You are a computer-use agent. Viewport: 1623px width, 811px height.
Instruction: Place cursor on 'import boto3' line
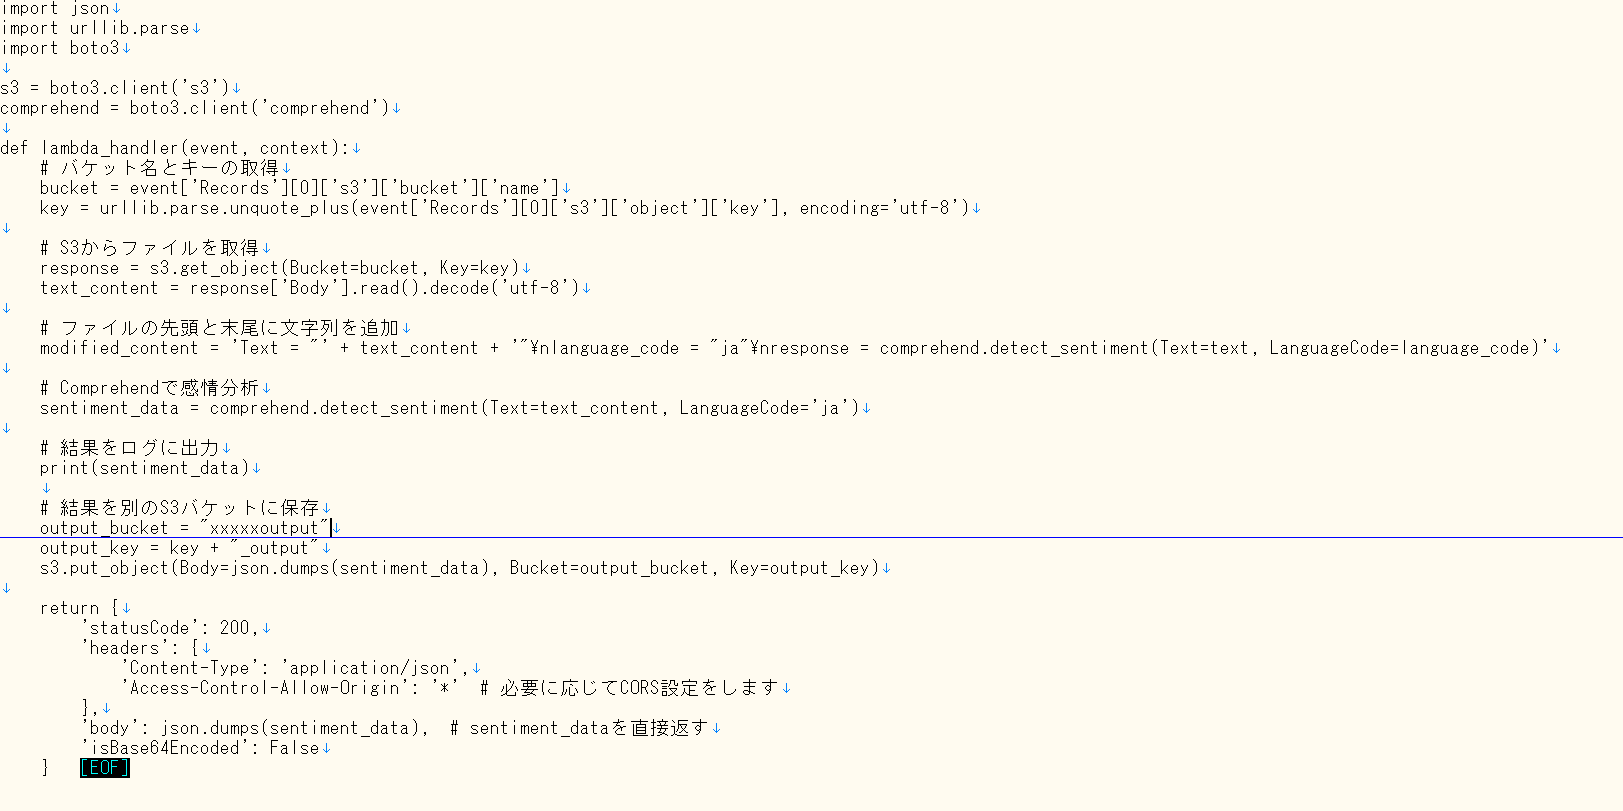coord(60,48)
